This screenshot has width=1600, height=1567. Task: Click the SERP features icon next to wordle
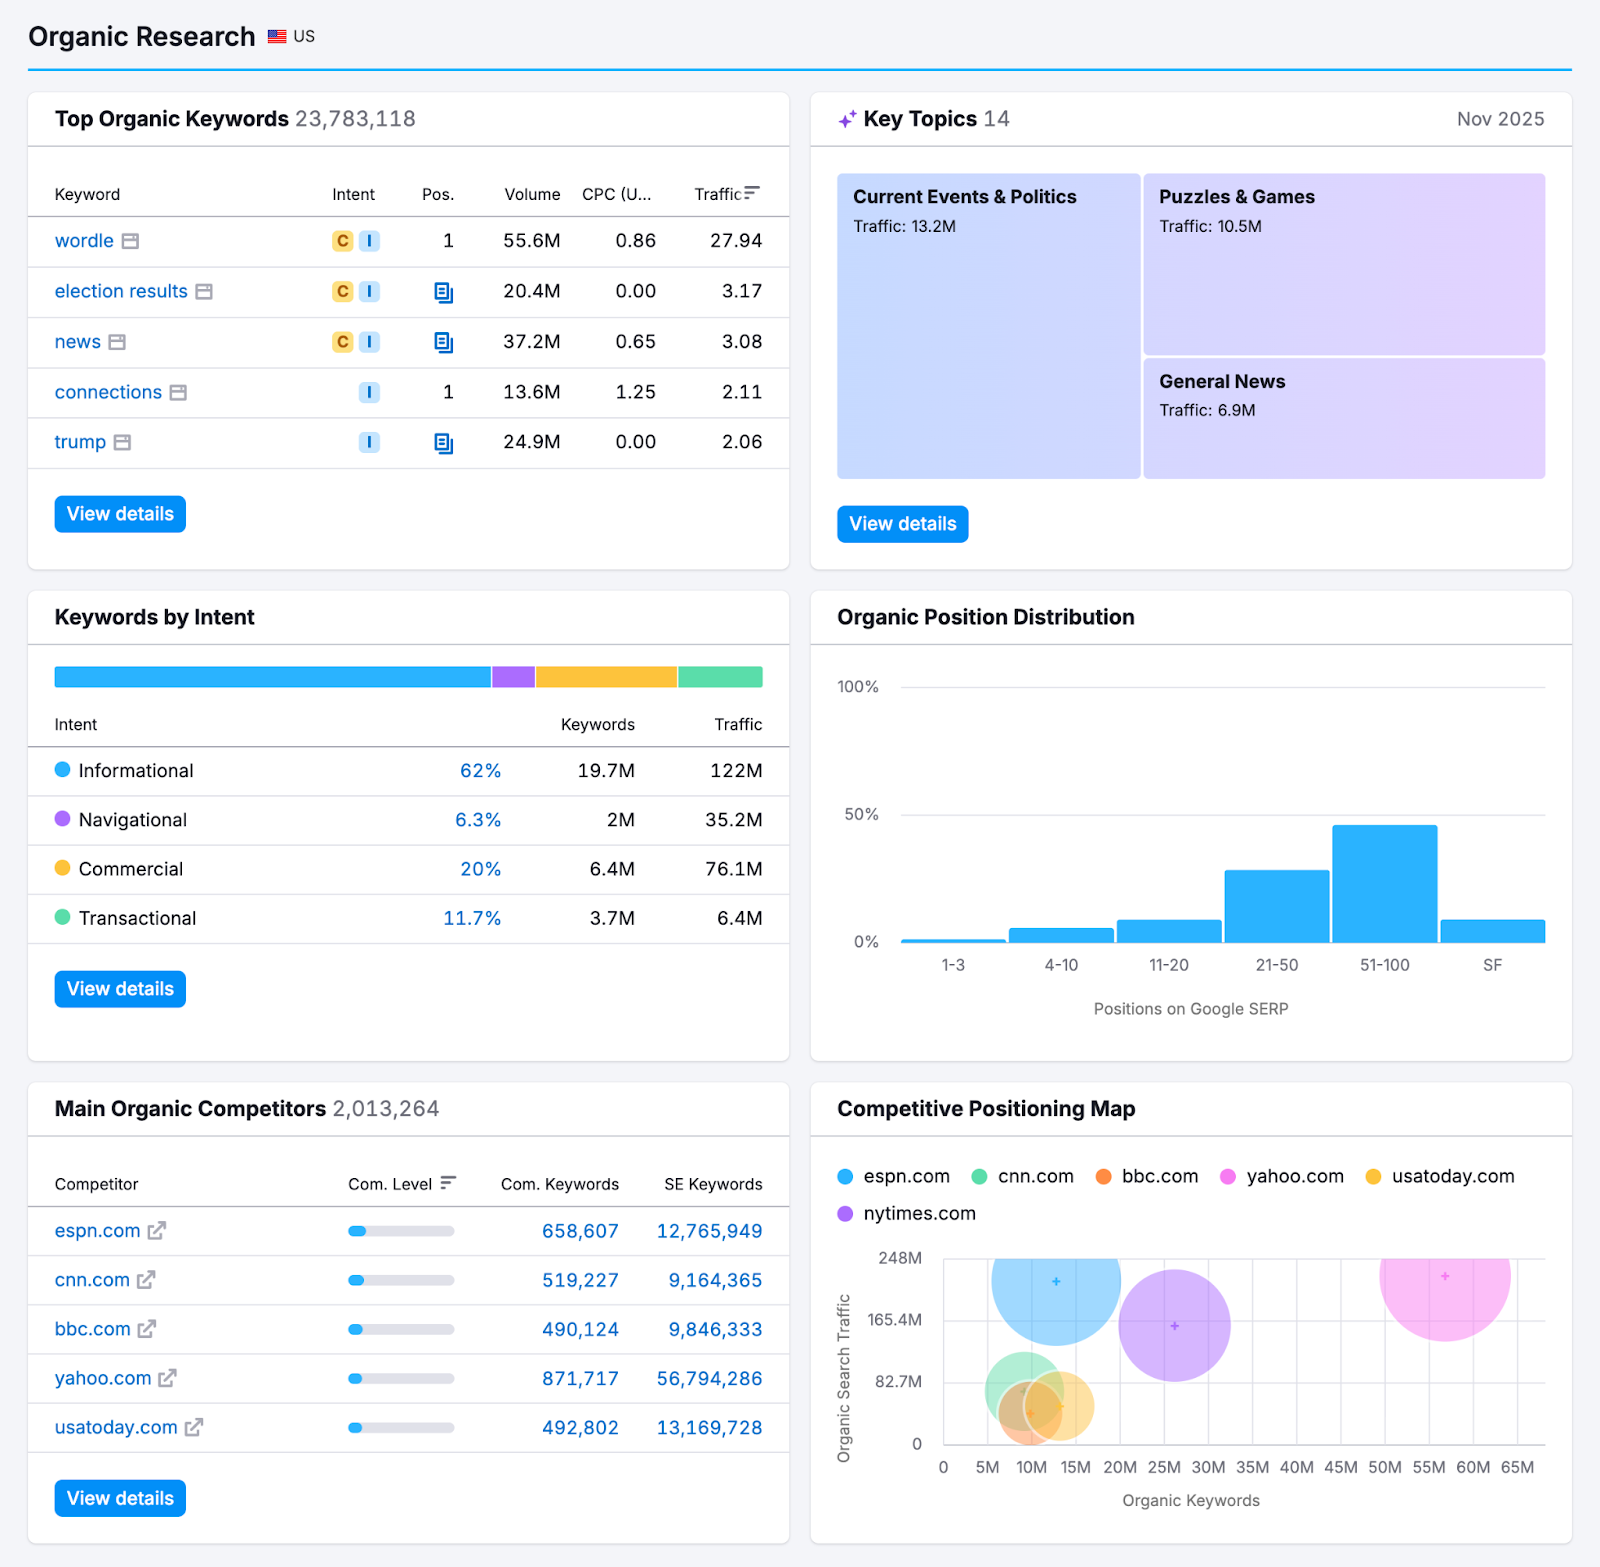pos(131,241)
